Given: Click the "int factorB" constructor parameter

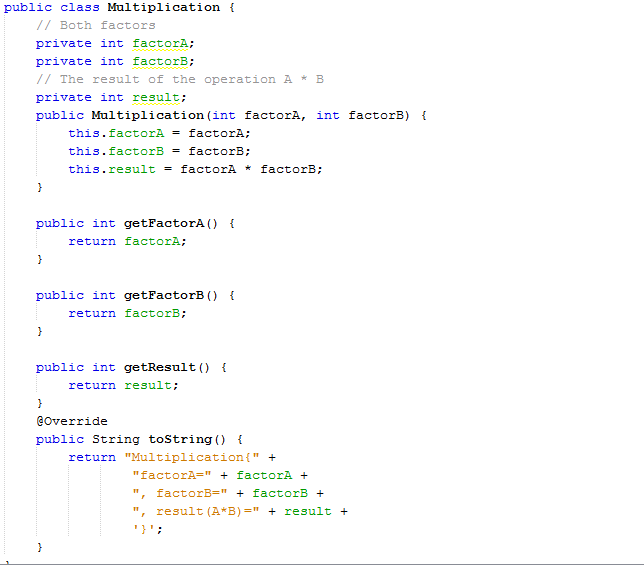Looking at the screenshot, I should click(x=362, y=115).
